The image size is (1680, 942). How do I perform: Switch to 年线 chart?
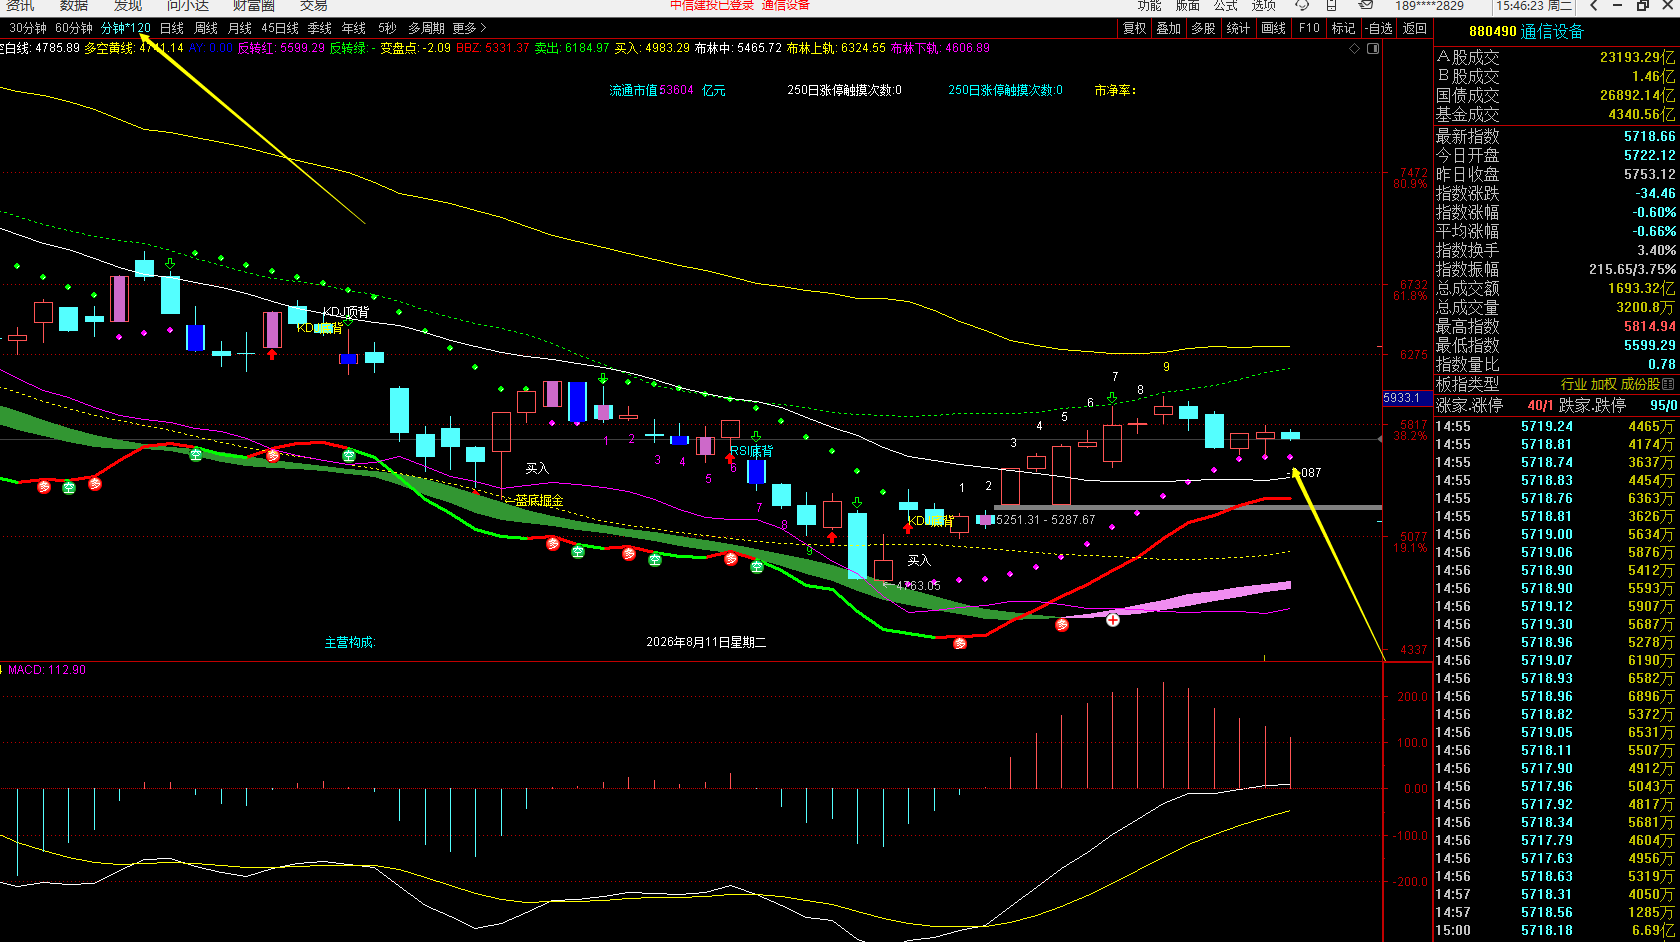(354, 28)
